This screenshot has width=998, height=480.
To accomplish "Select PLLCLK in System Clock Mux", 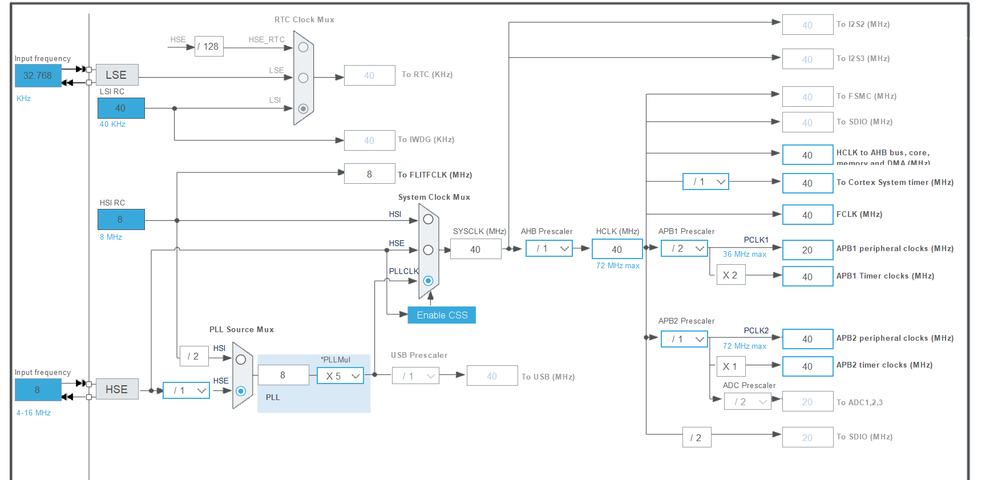I will 428,280.
